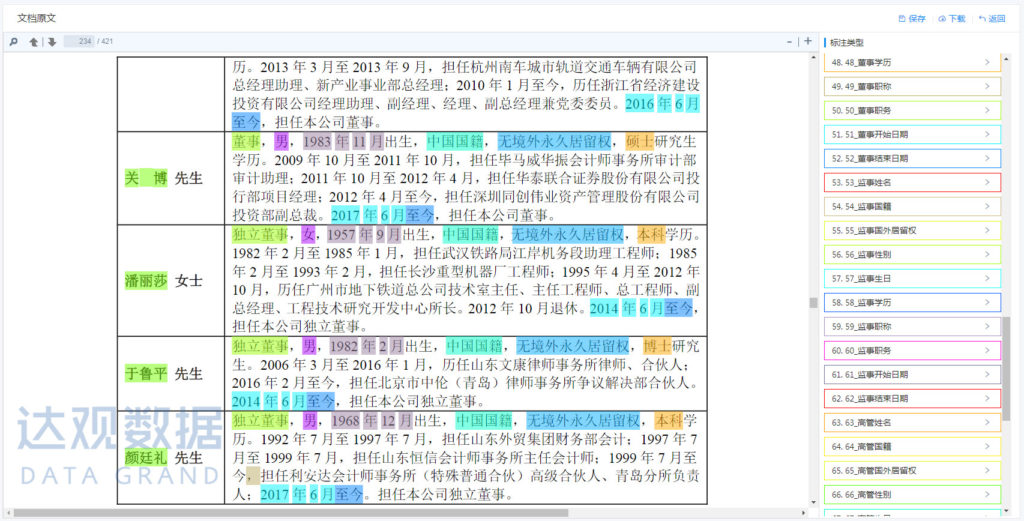Select the 63_高管姓名 annotation type
Screen dimensions: 1024x521
pyautogui.click(x=912, y=422)
